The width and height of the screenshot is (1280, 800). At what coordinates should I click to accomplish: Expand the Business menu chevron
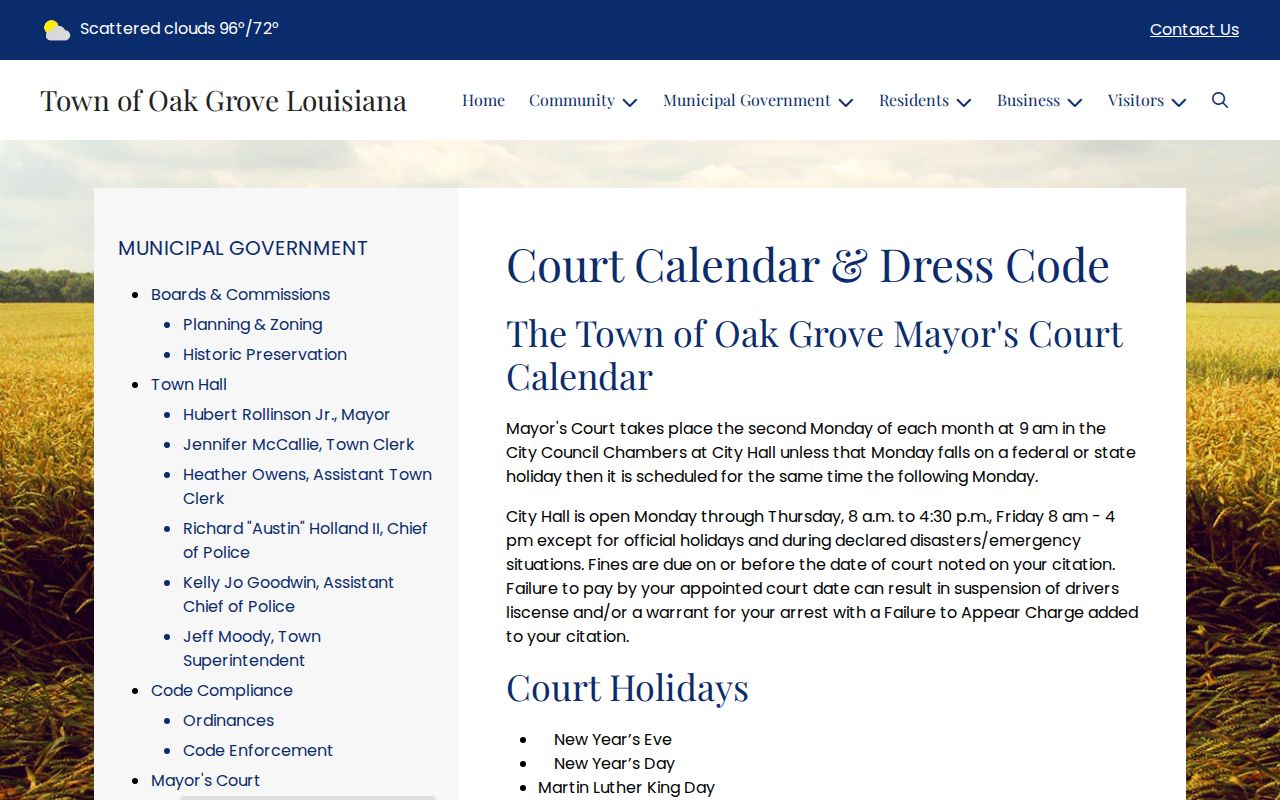click(x=1075, y=102)
